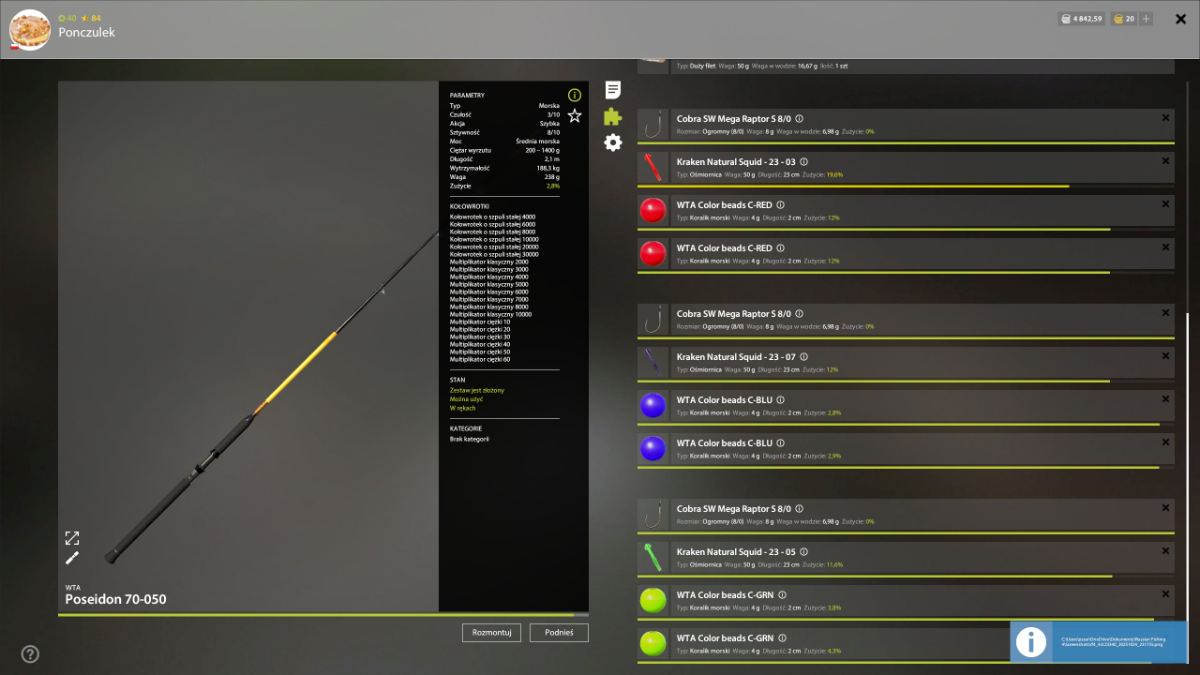Image resolution: width=1200 pixels, height=675 pixels.
Task: Remove the first WTA Color beads C-RED
Action: [1166, 203]
